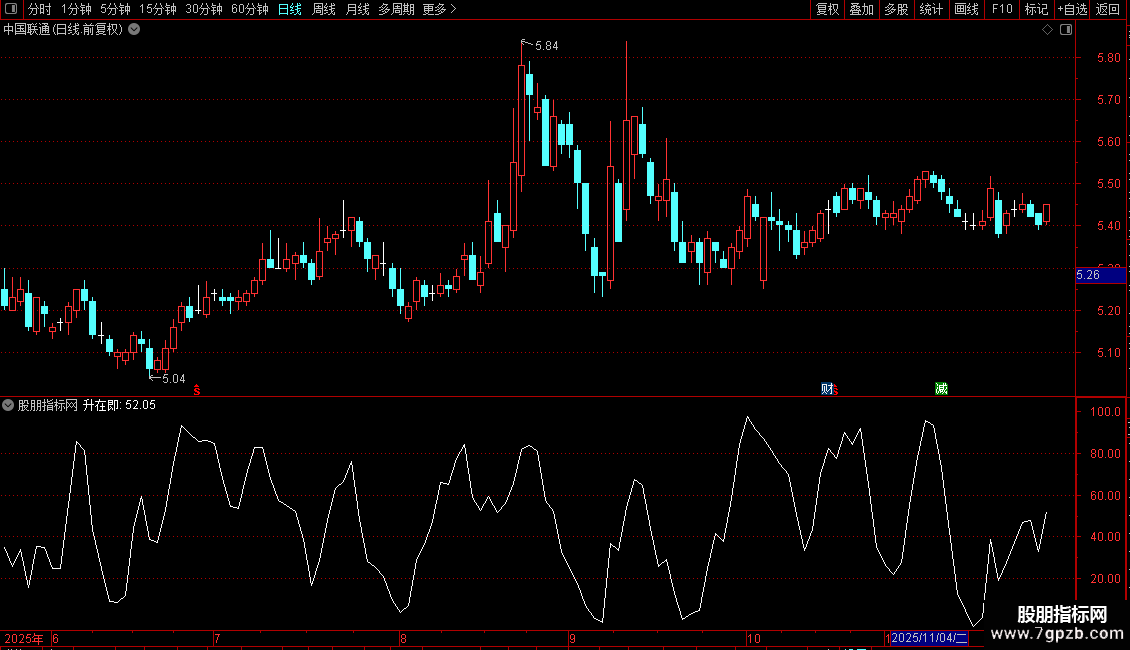The height and width of the screenshot is (650, 1130).
Task: Select the 30分钟 period tab
Action: [203, 9]
